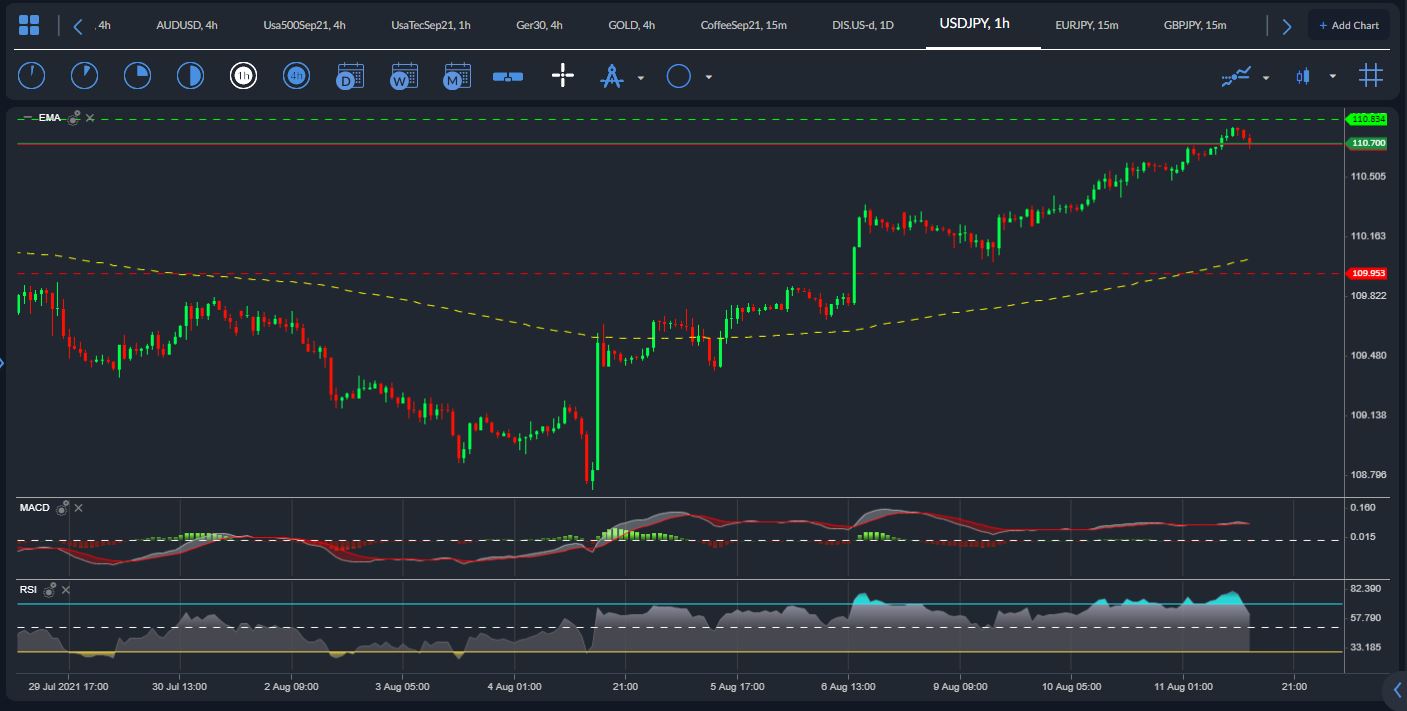
Task: Select the 15-minute quarter-filled clock timeframe
Action: click(x=137, y=75)
